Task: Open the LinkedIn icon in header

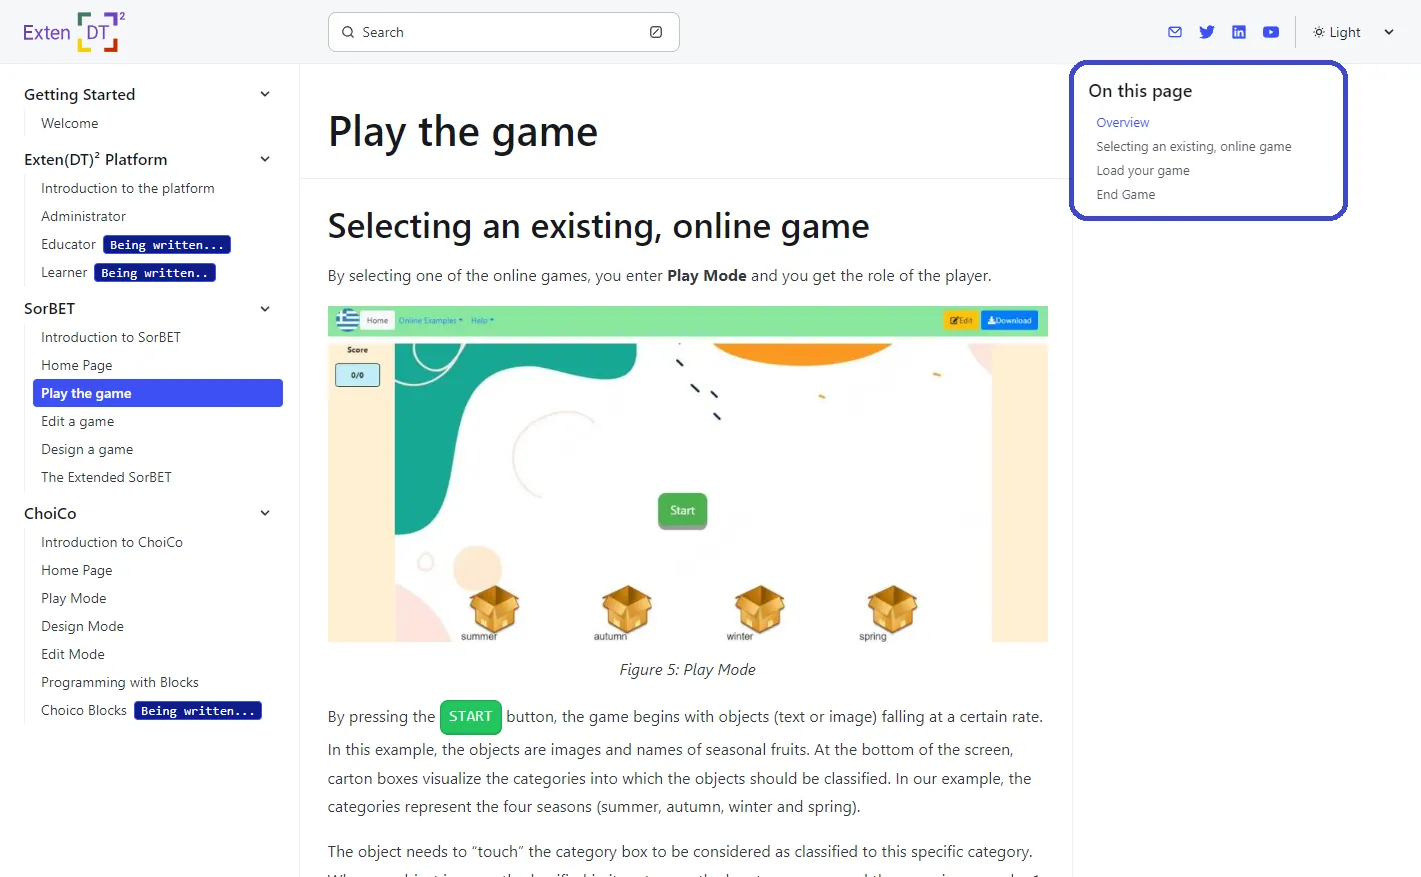Action: coord(1239,32)
